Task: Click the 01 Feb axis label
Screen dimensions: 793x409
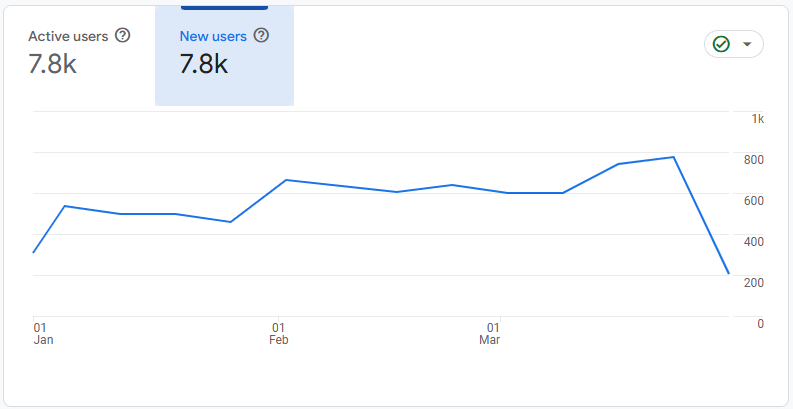Action: pyautogui.click(x=279, y=334)
